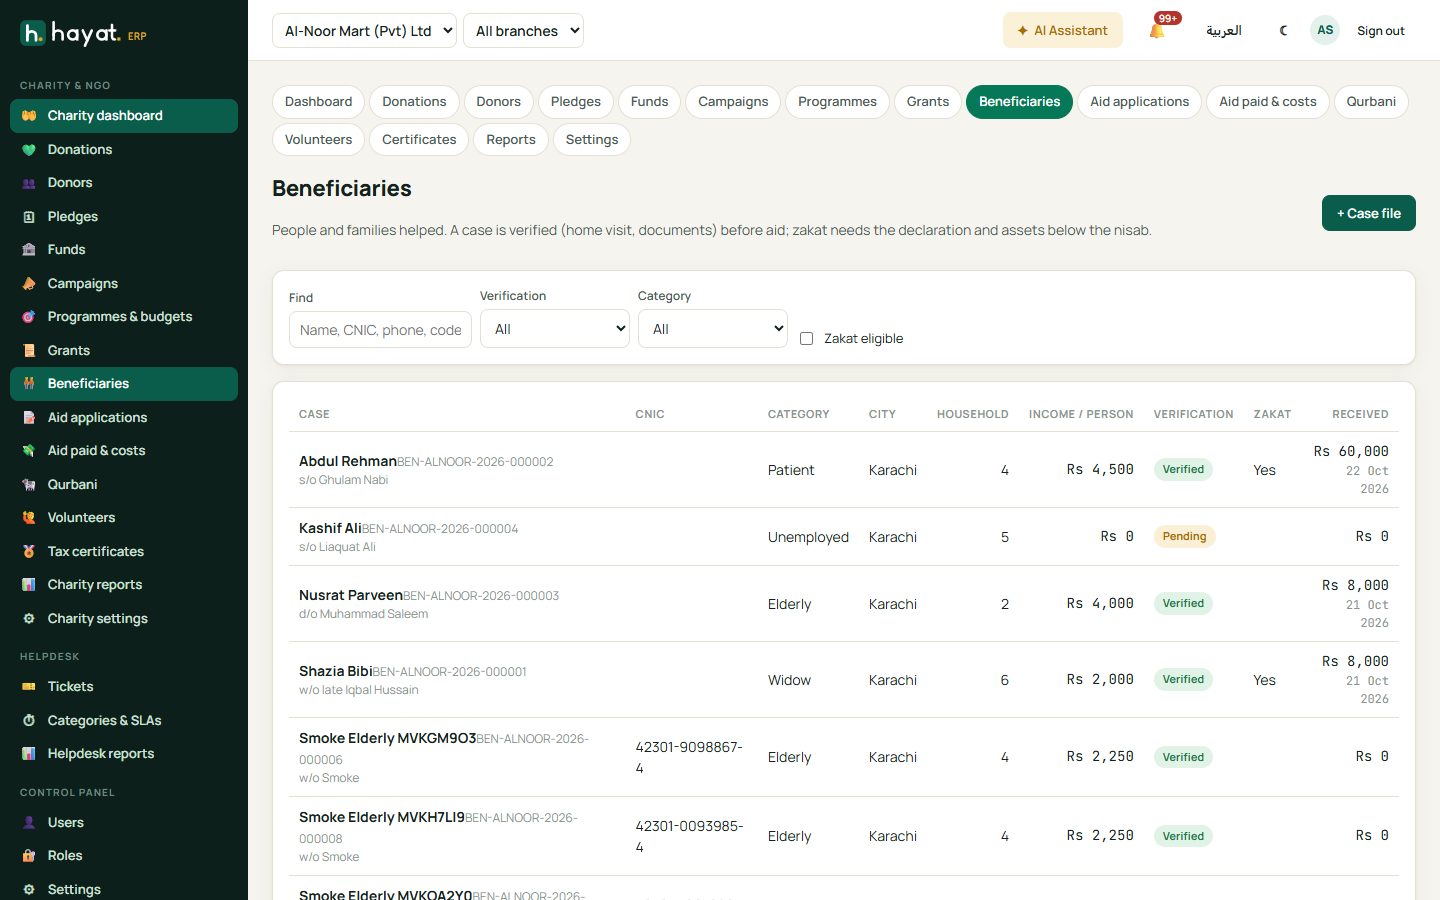Click Rs 60,000 received amount
The image size is (1440, 900).
1351,451
